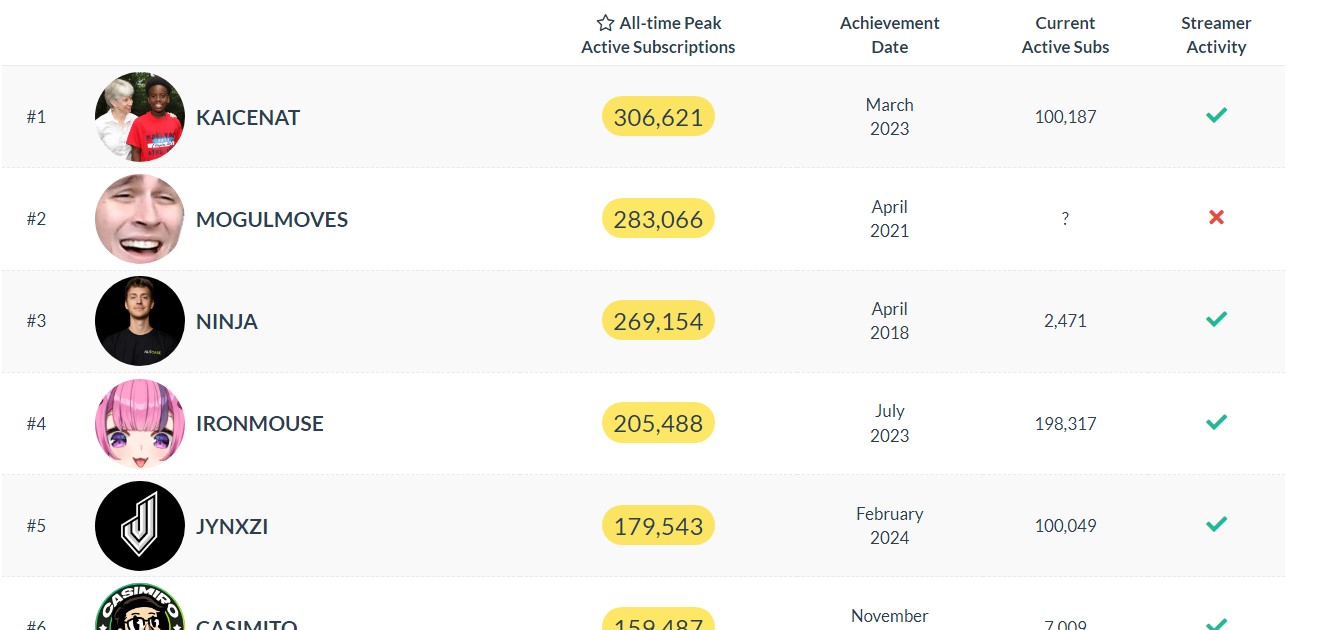This screenshot has width=1326, height=630.
Task: Click KAICENAT's green activity checkmark
Action: [1216, 115]
